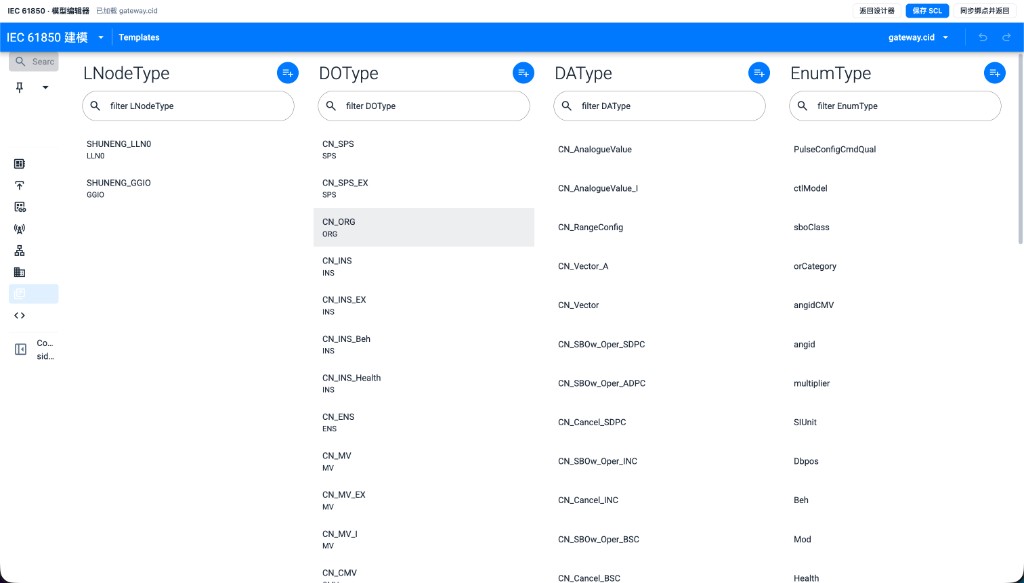Image resolution: width=1024 pixels, height=583 pixels.
Task: Open the sidebar icon below upload arrow
Action: pos(20,207)
